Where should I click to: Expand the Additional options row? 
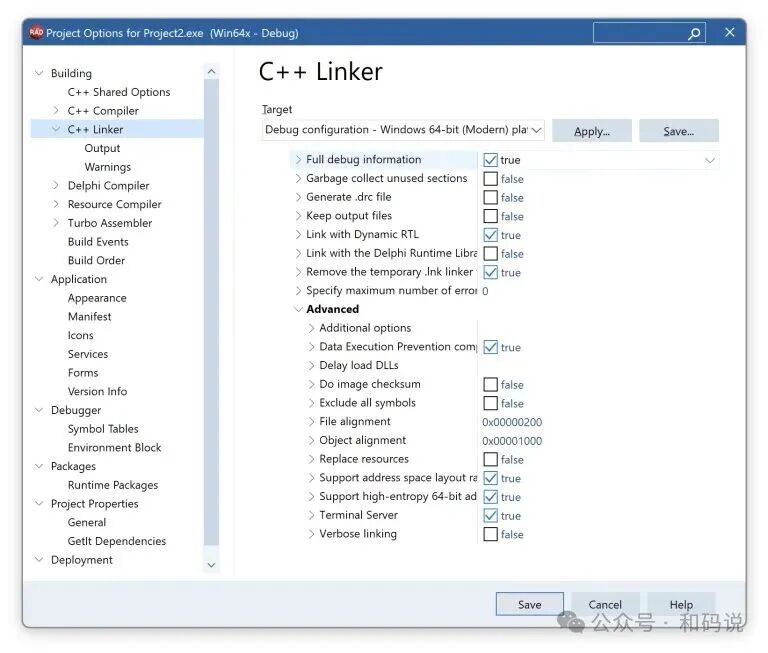click(311, 328)
